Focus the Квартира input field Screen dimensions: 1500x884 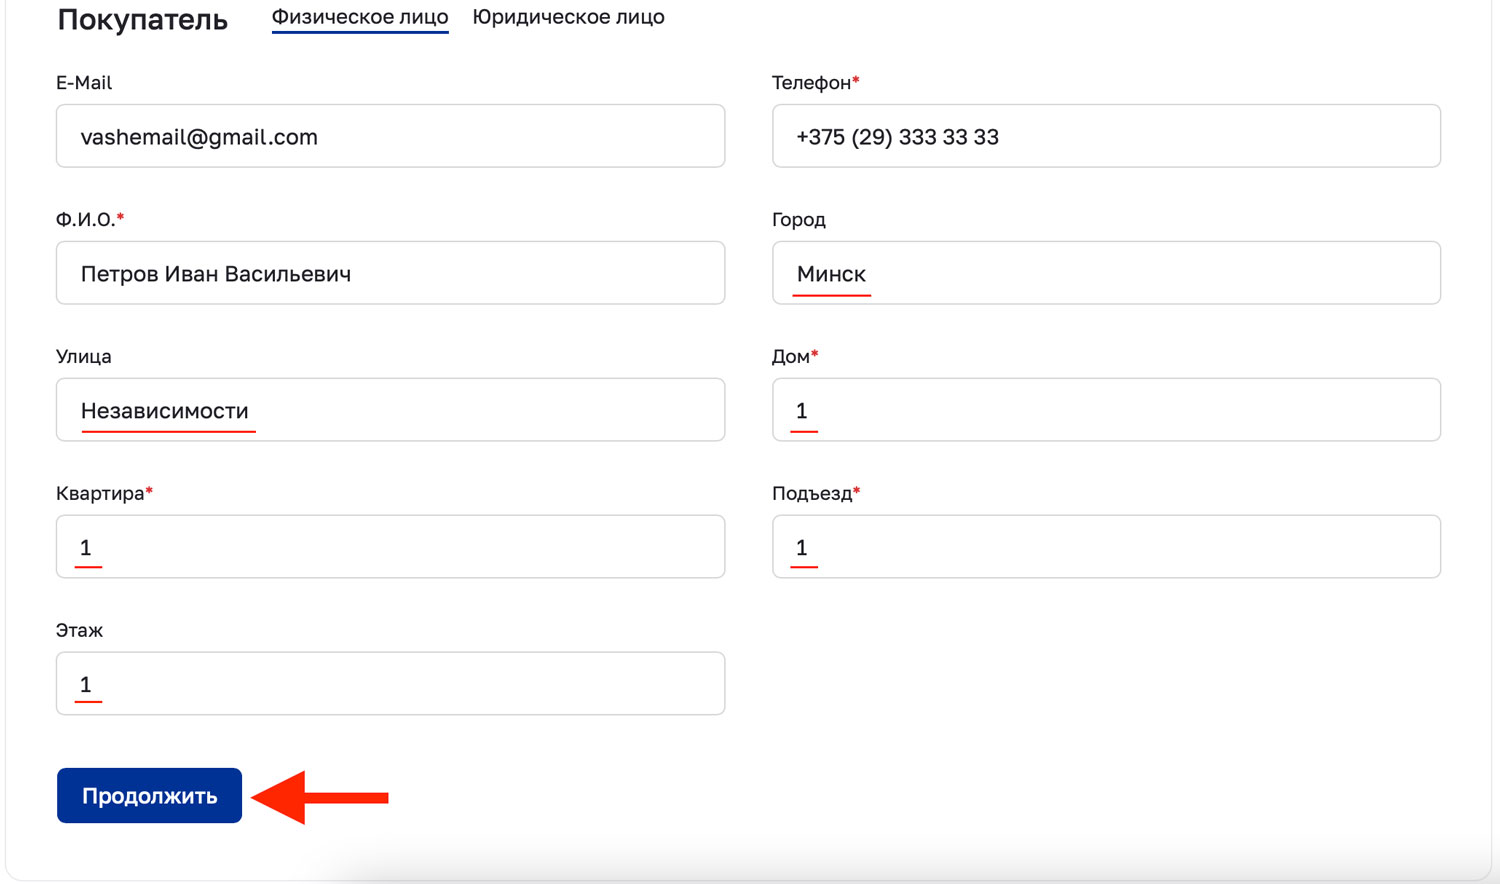[390, 547]
